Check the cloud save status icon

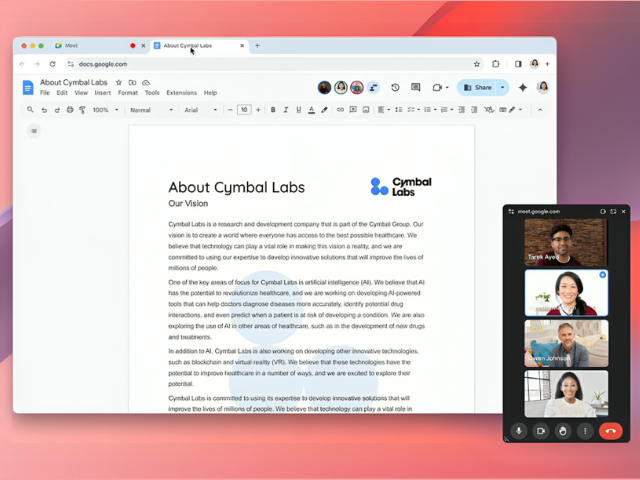click(146, 82)
